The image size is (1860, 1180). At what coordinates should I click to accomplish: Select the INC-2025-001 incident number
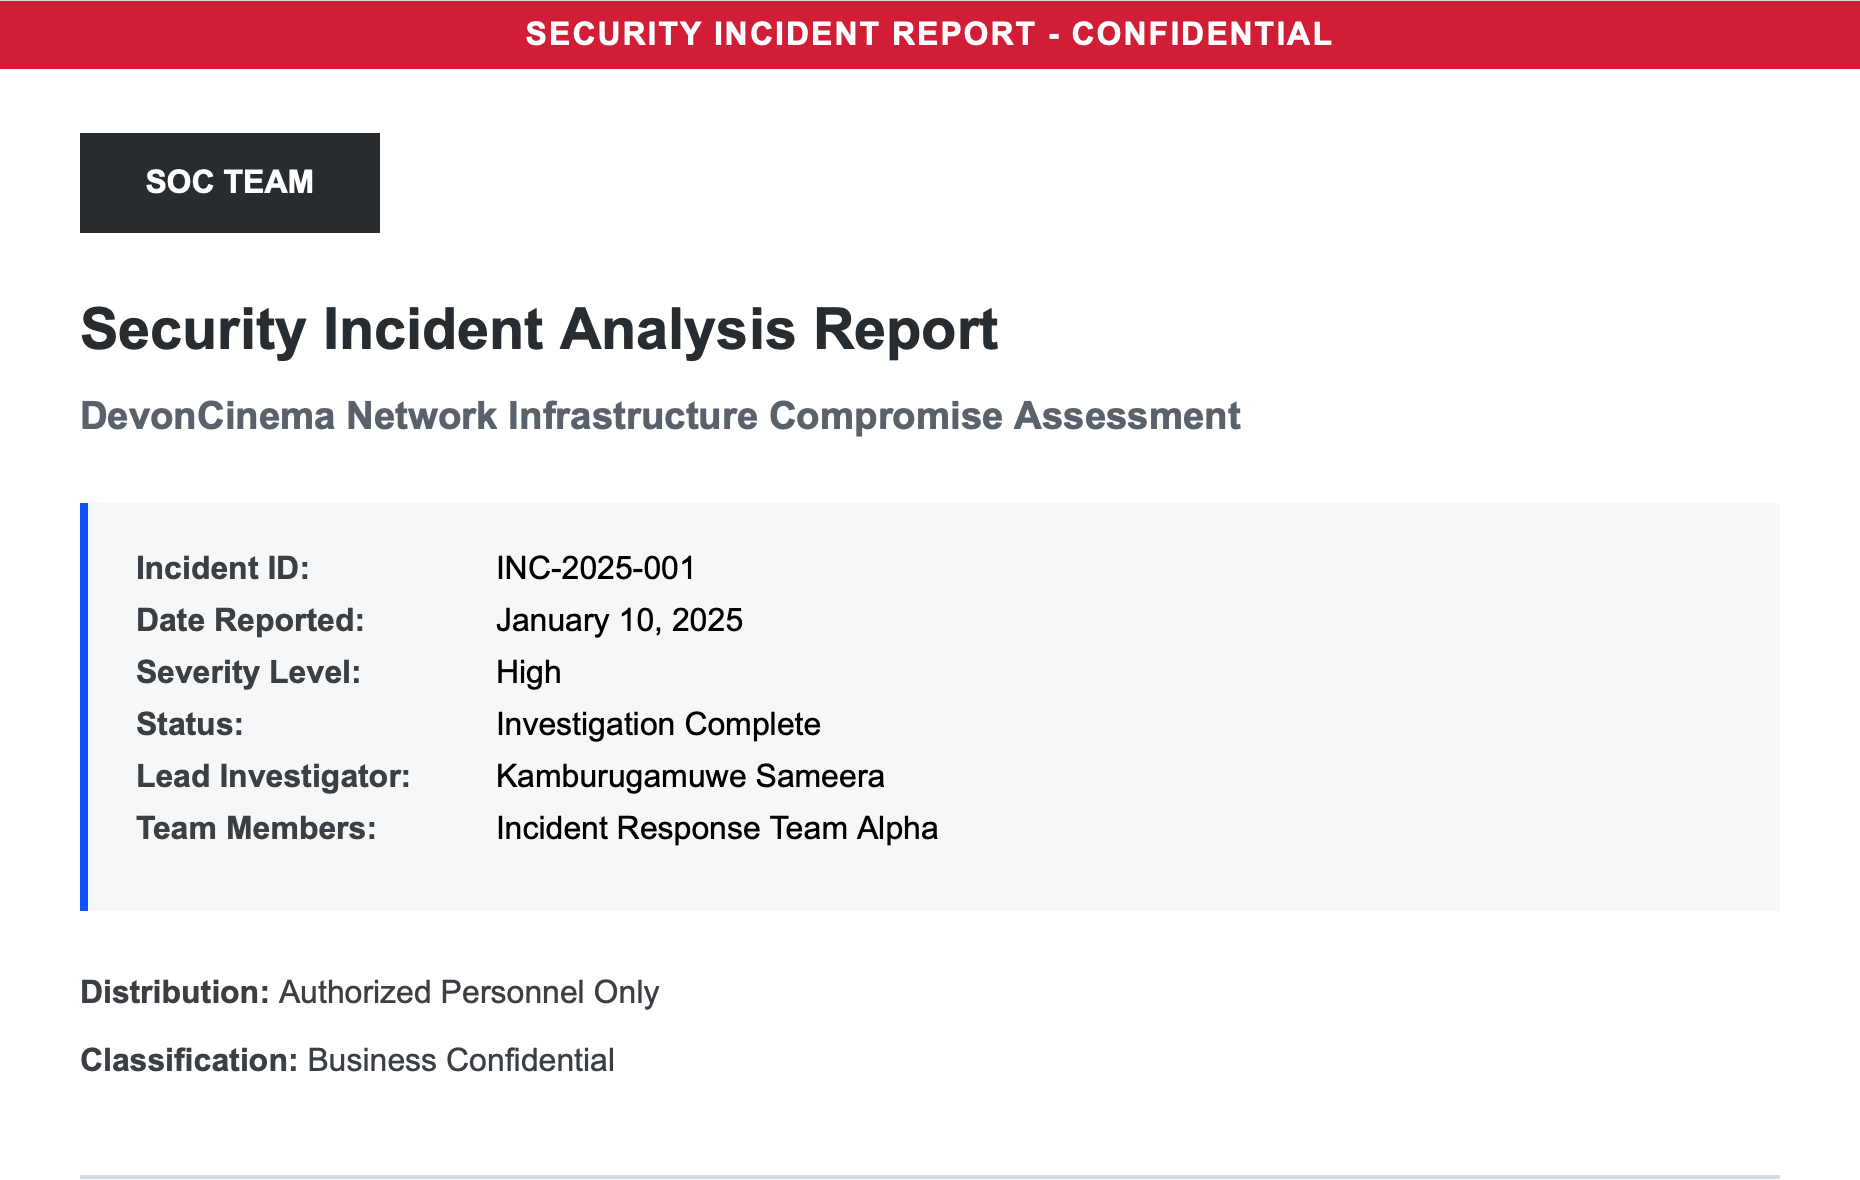point(596,568)
